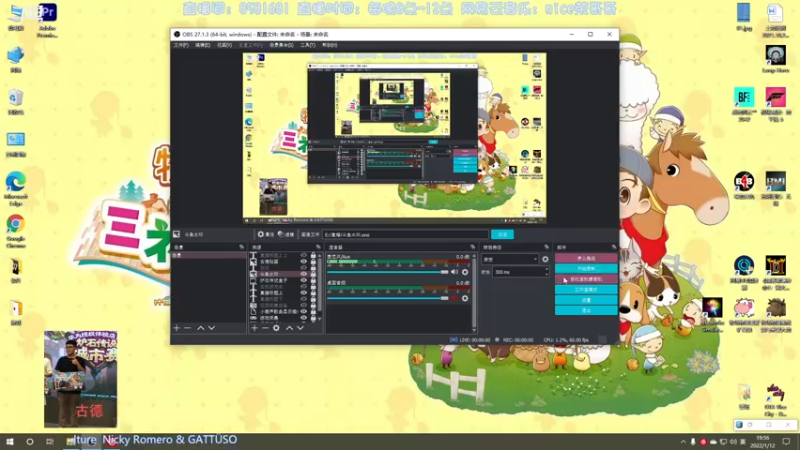Open transition properties gear icon

[545, 259]
